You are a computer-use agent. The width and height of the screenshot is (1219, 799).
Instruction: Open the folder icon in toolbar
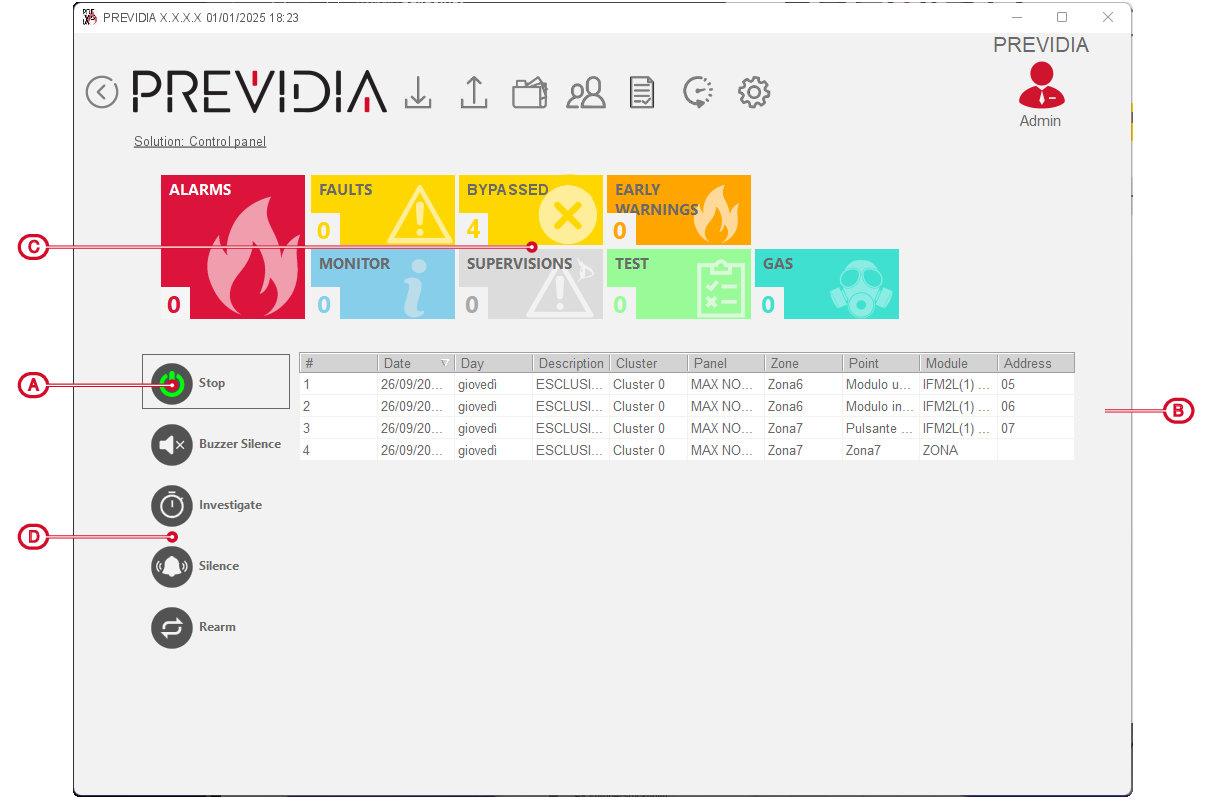click(x=530, y=93)
